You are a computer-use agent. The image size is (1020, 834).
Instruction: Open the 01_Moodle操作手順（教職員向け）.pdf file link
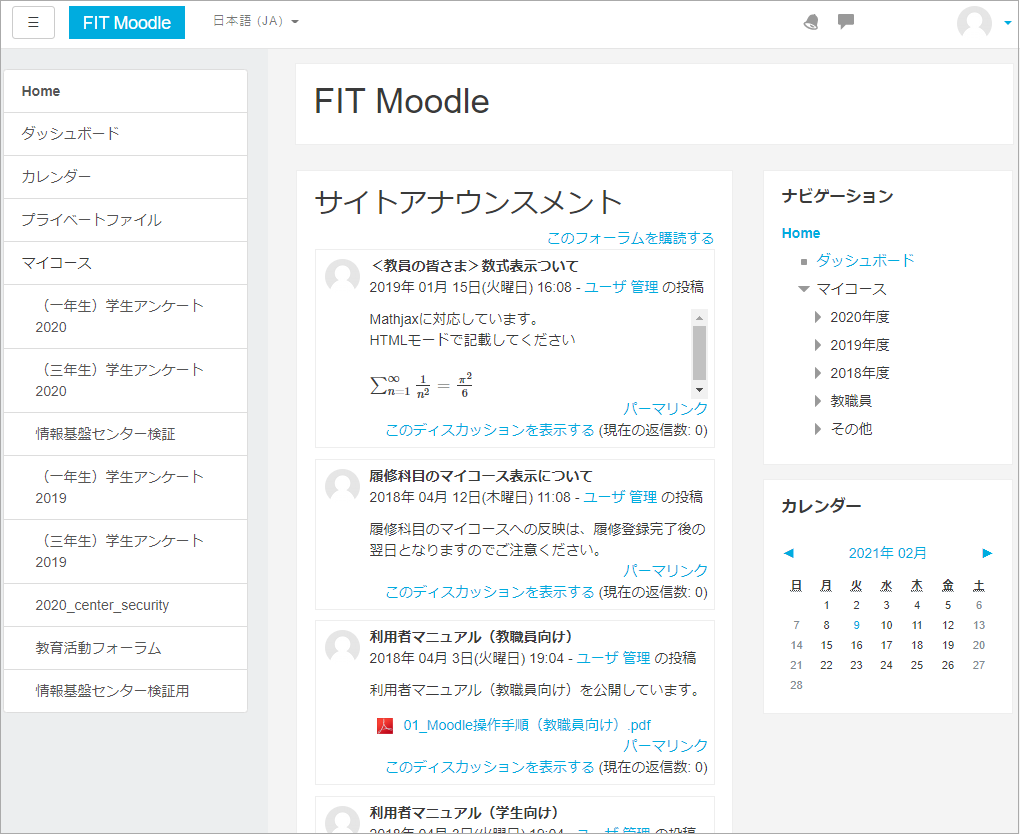tap(527, 725)
